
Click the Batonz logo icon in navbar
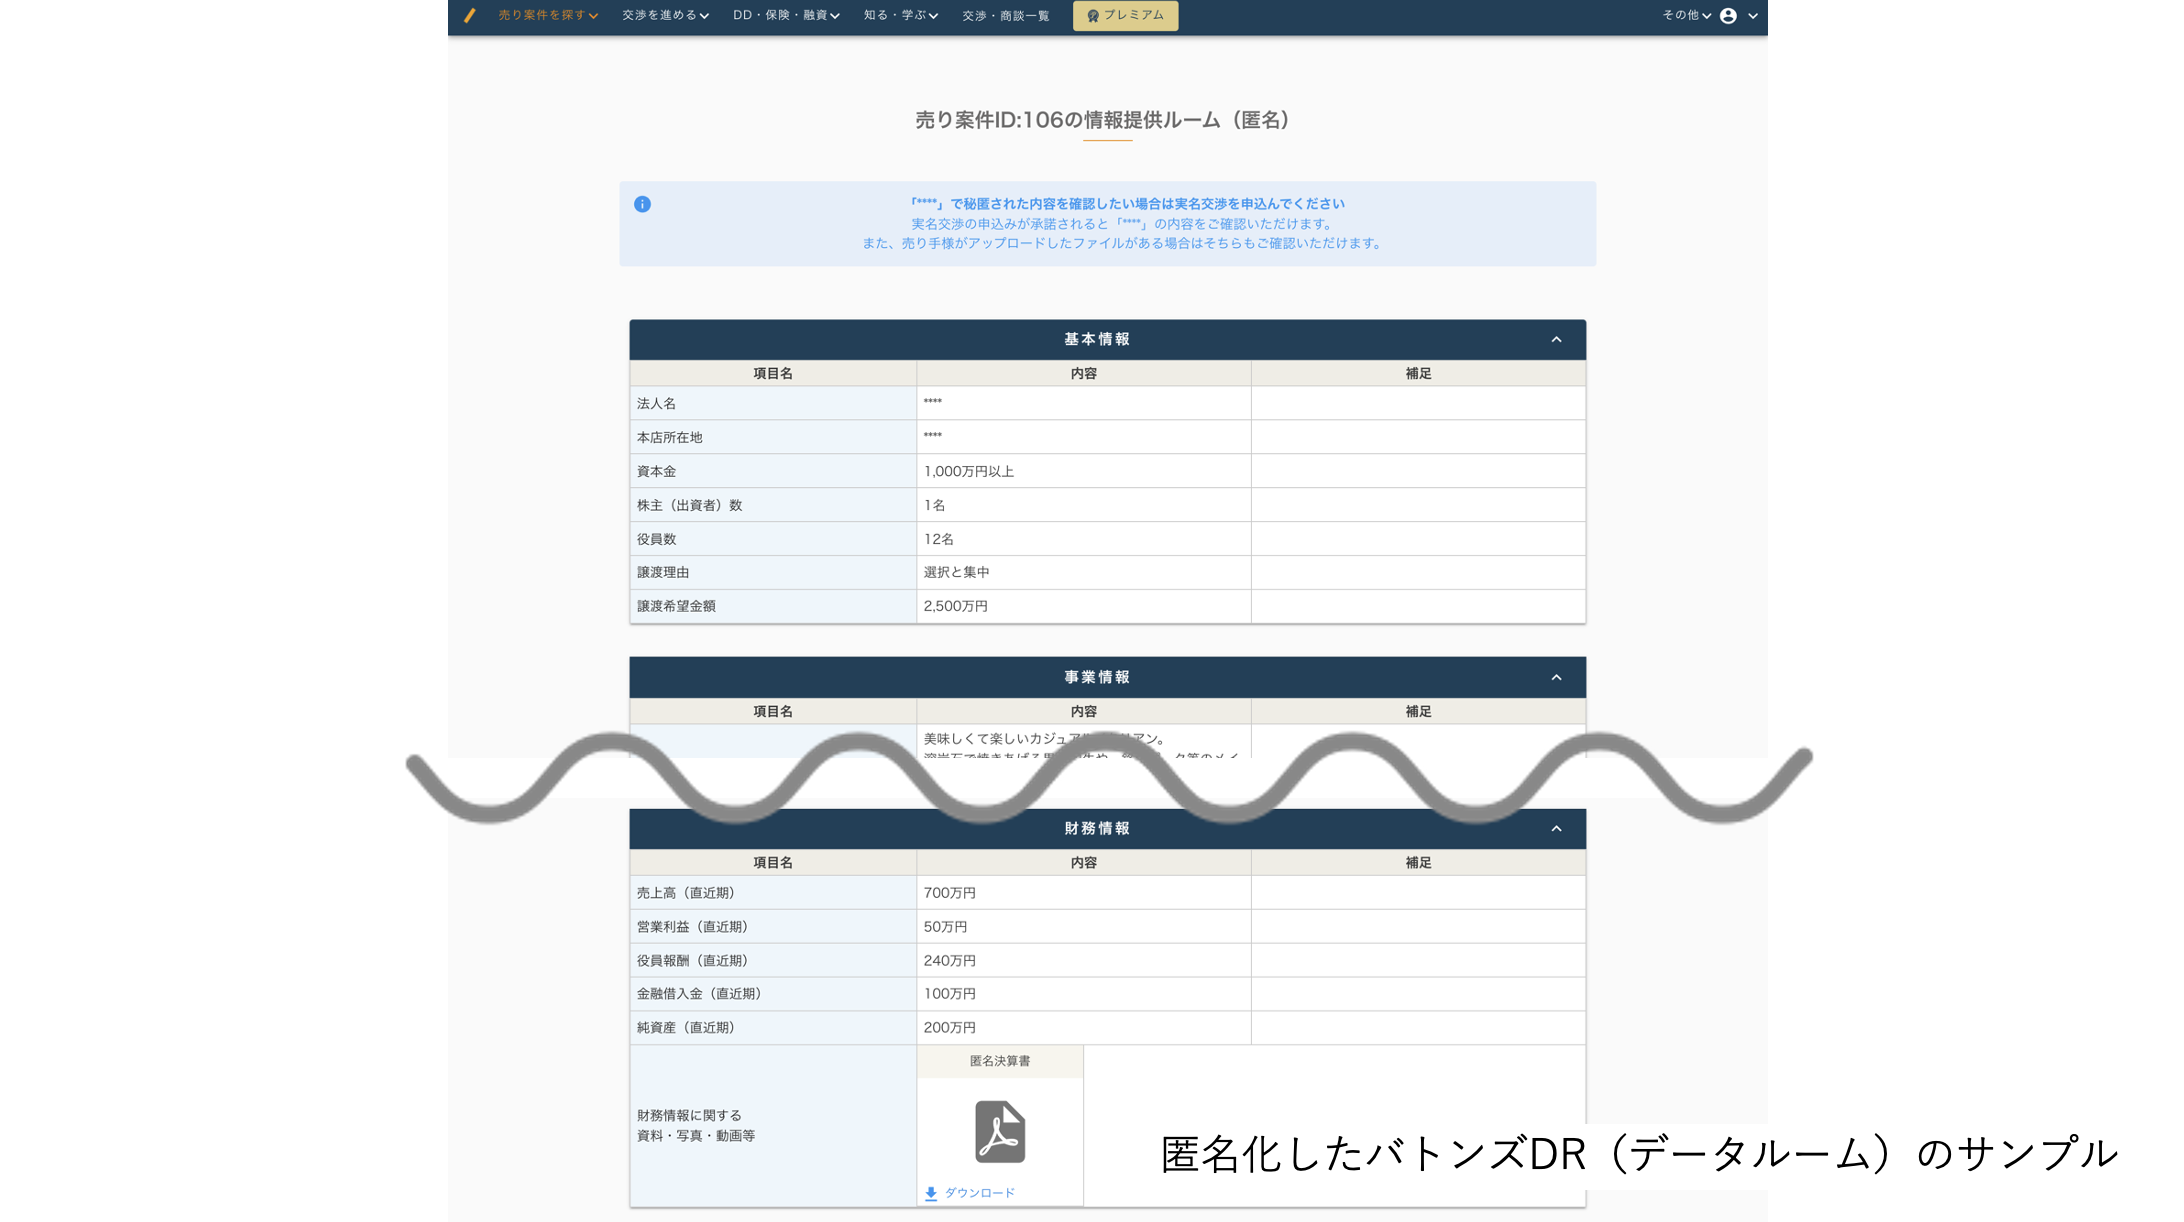469,15
